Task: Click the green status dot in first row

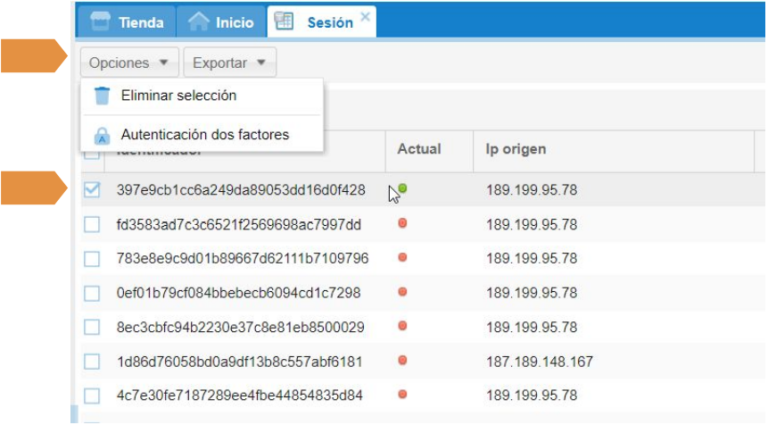Action: (402, 188)
